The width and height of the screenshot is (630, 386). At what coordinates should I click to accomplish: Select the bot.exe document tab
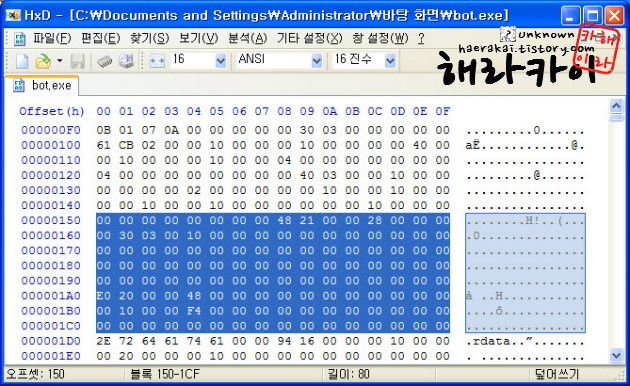click(x=42, y=85)
